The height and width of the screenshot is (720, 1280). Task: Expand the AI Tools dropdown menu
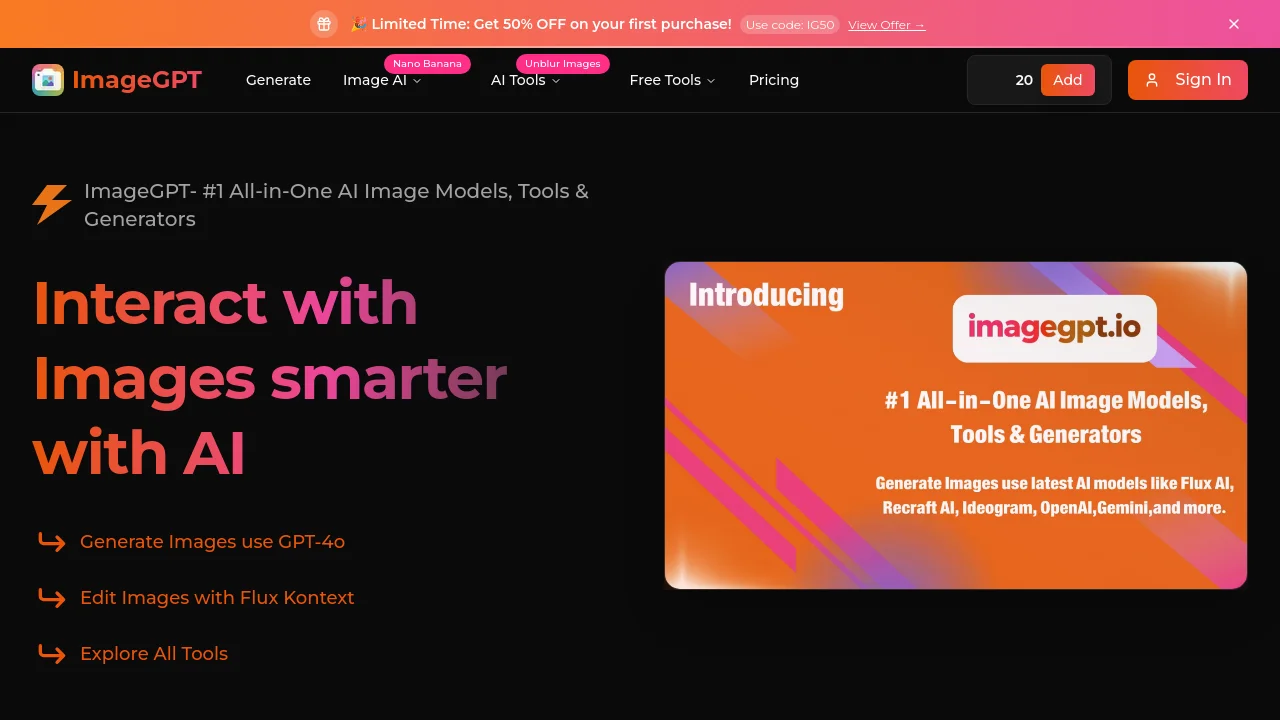point(525,80)
